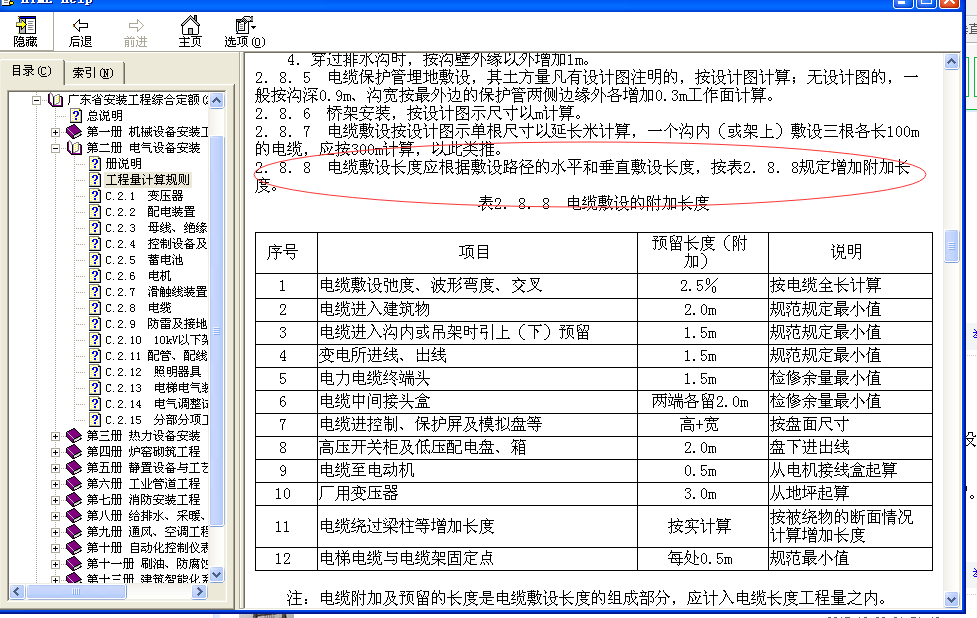Open C.2.12 照明器具 topic
977x618 pixels.
click(153, 372)
